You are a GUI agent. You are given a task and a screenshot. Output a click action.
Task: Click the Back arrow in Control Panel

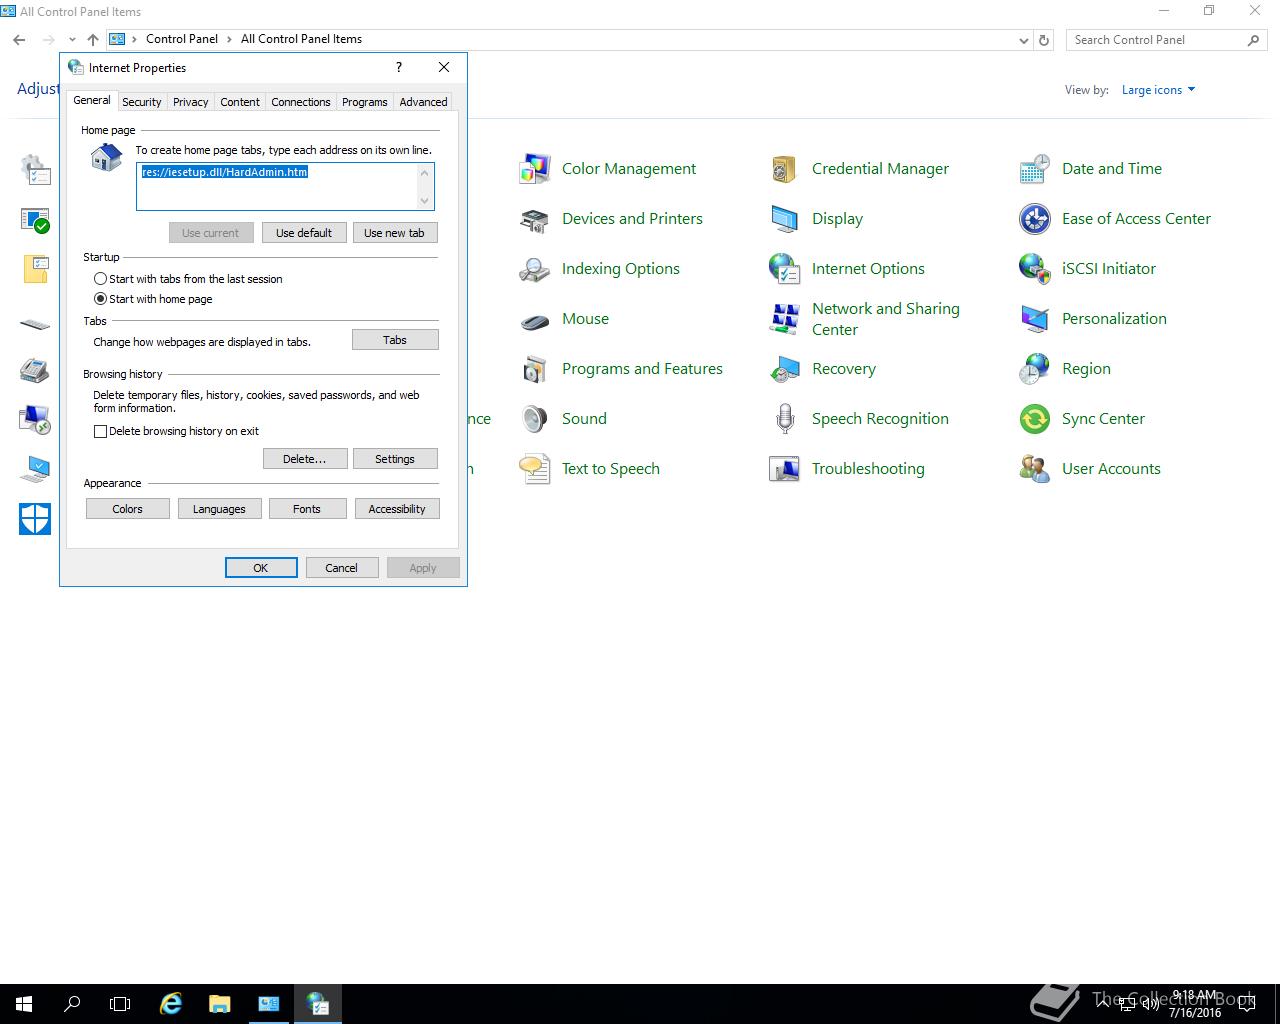point(20,40)
